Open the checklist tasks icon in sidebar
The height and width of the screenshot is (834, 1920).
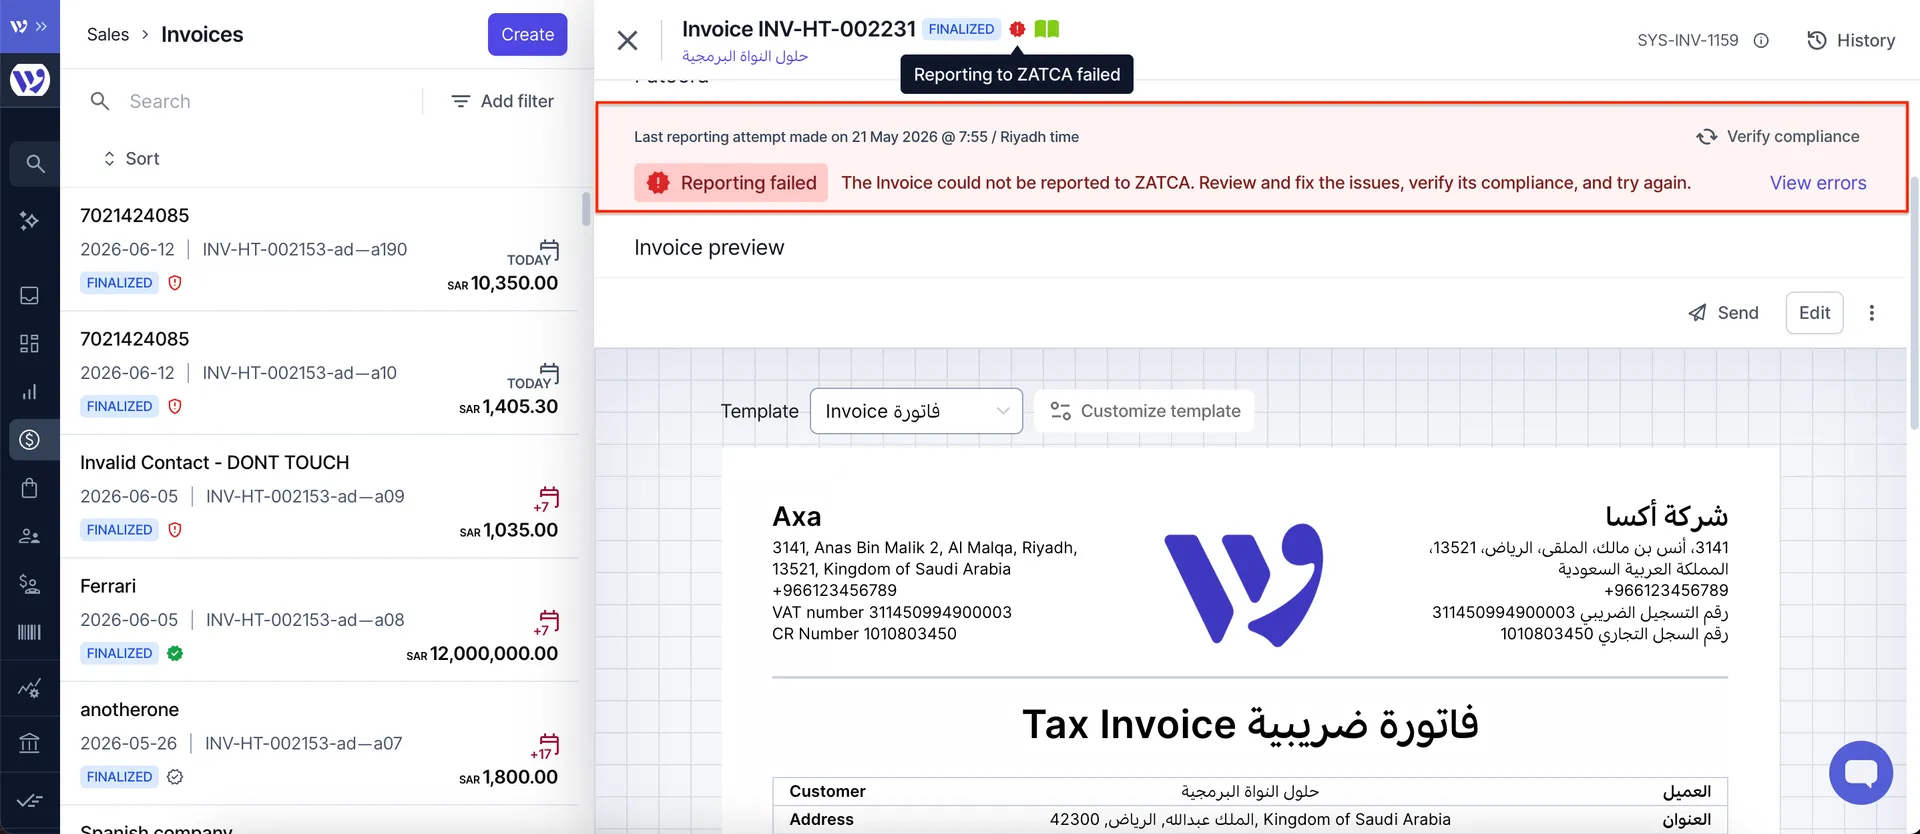(x=30, y=800)
